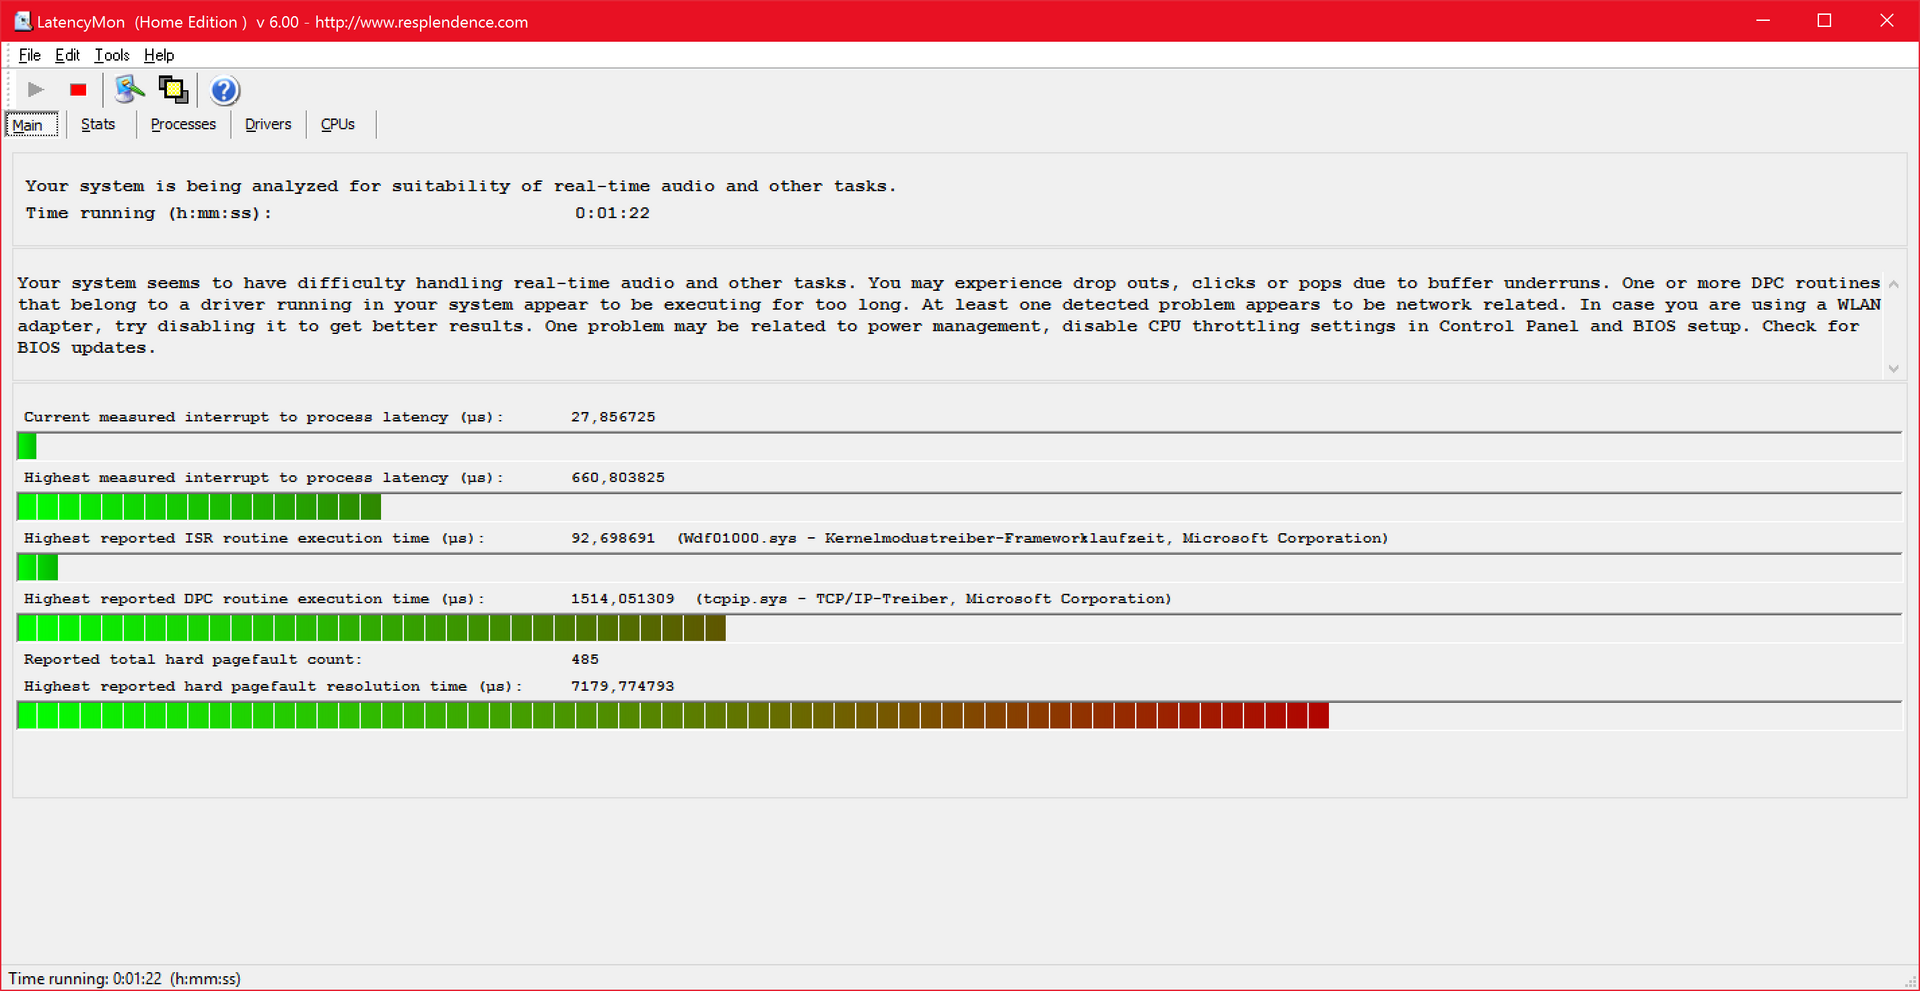The height and width of the screenshot is (991, 1920).
Task: Click the time running value 0:01:22
Action: tap(612, 213)
